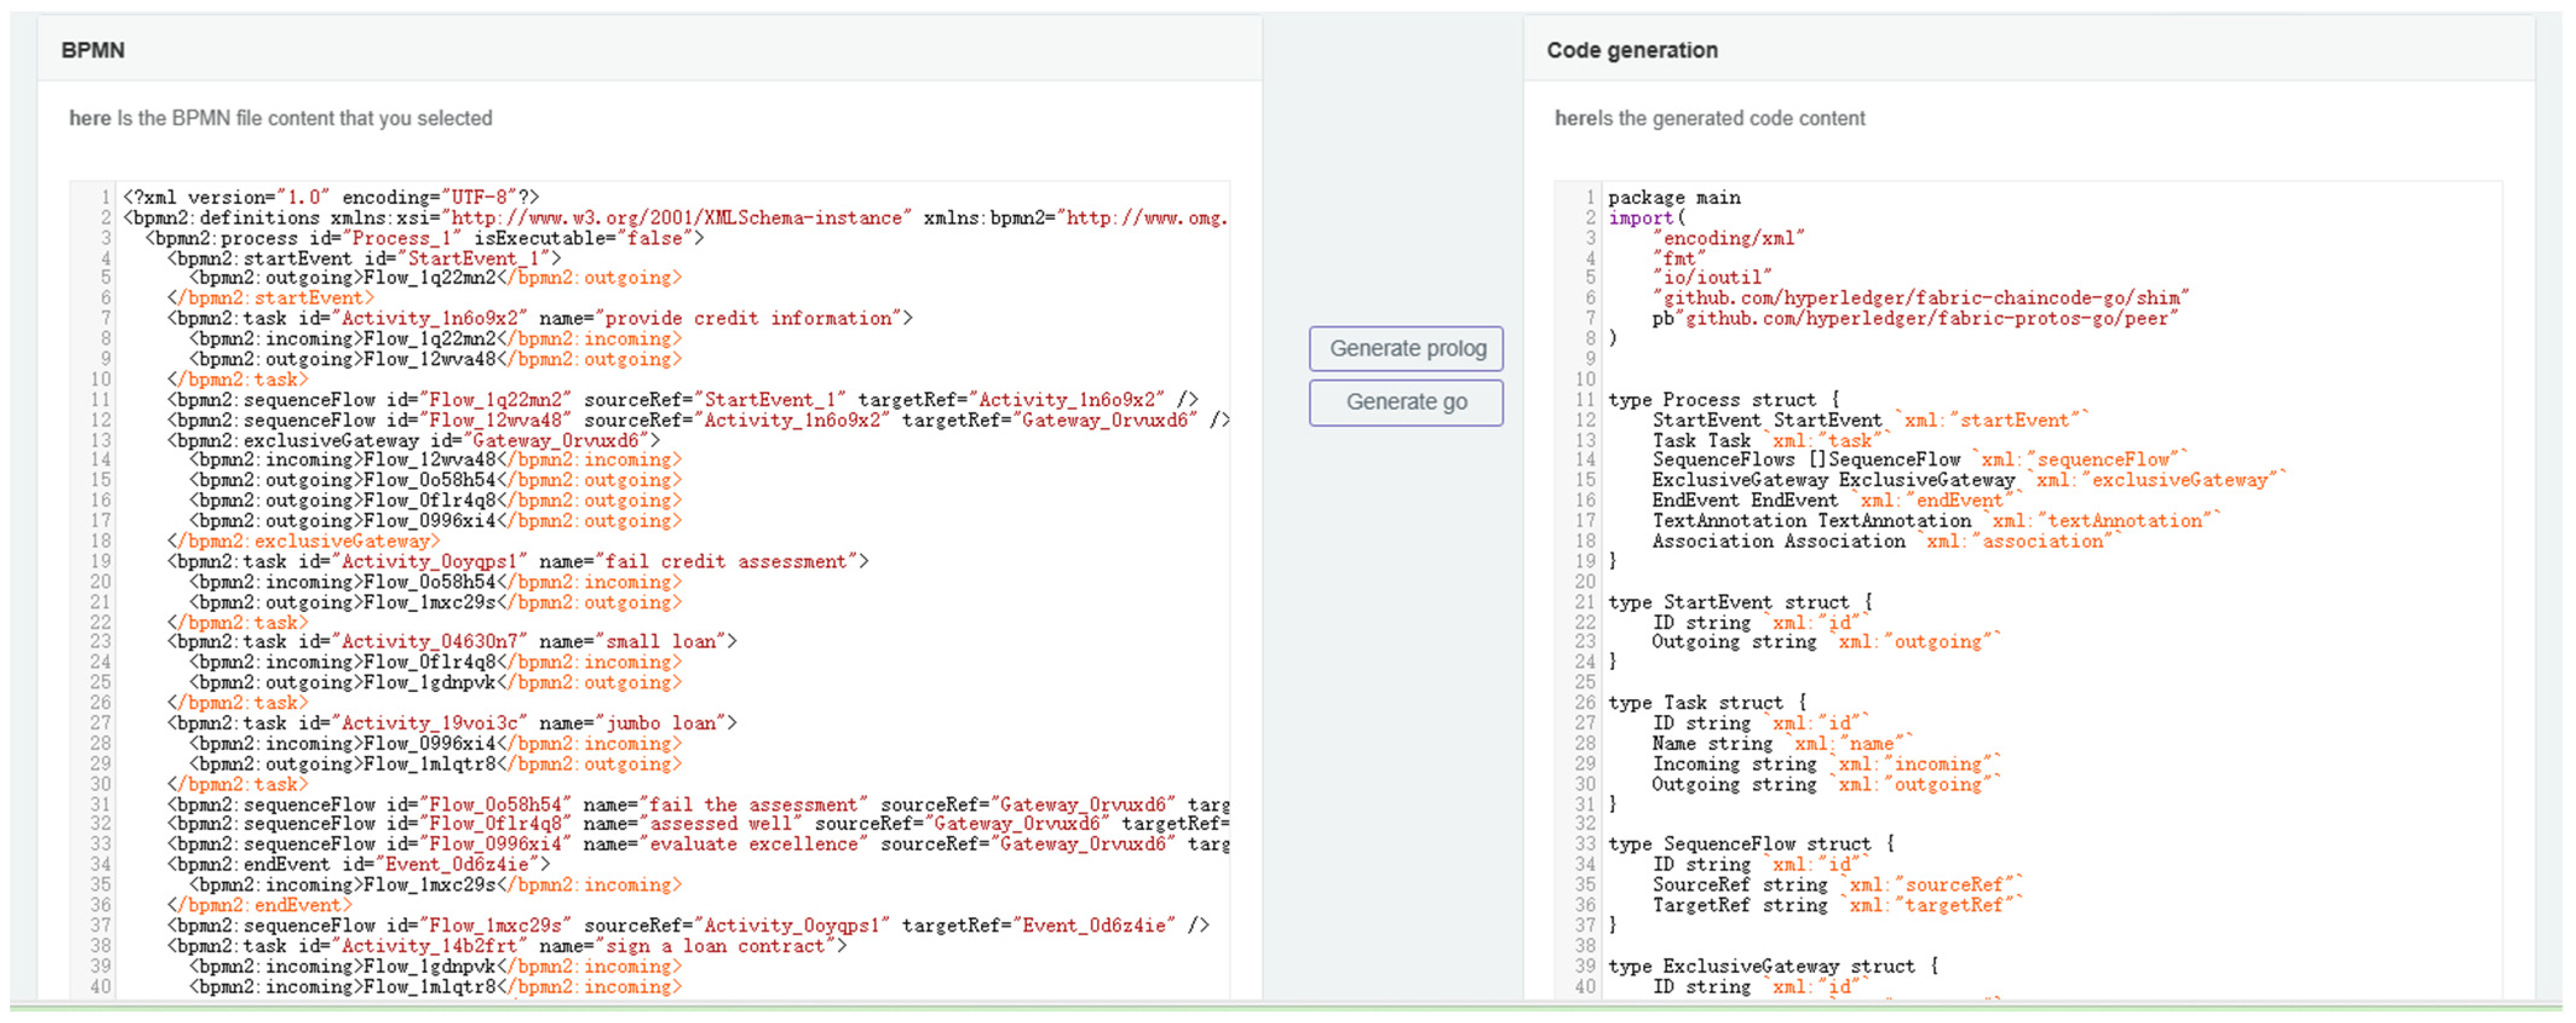The width and height of the screenshot is (2576, 1023).
Task: Click the Code generation panel title
Action: 1631,50
